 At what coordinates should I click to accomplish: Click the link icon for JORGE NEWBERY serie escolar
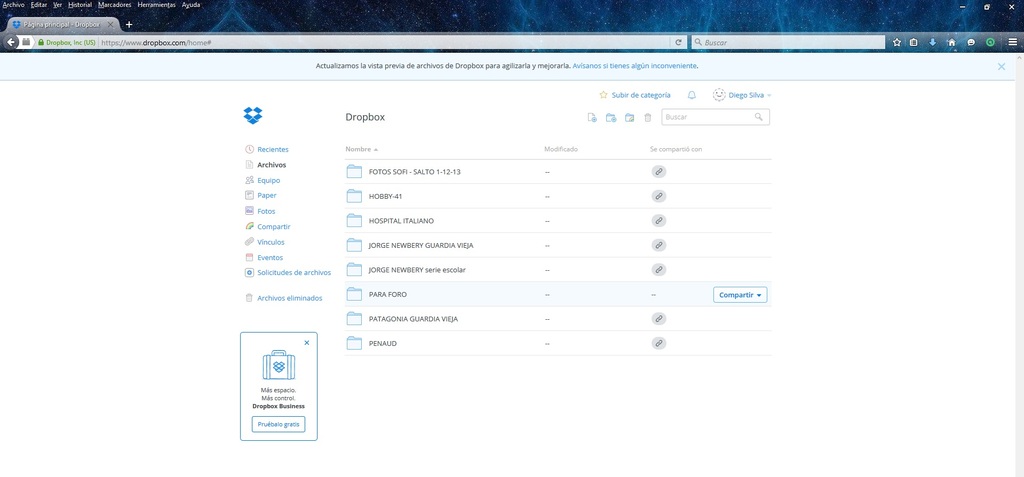click(x=659, y=270)
